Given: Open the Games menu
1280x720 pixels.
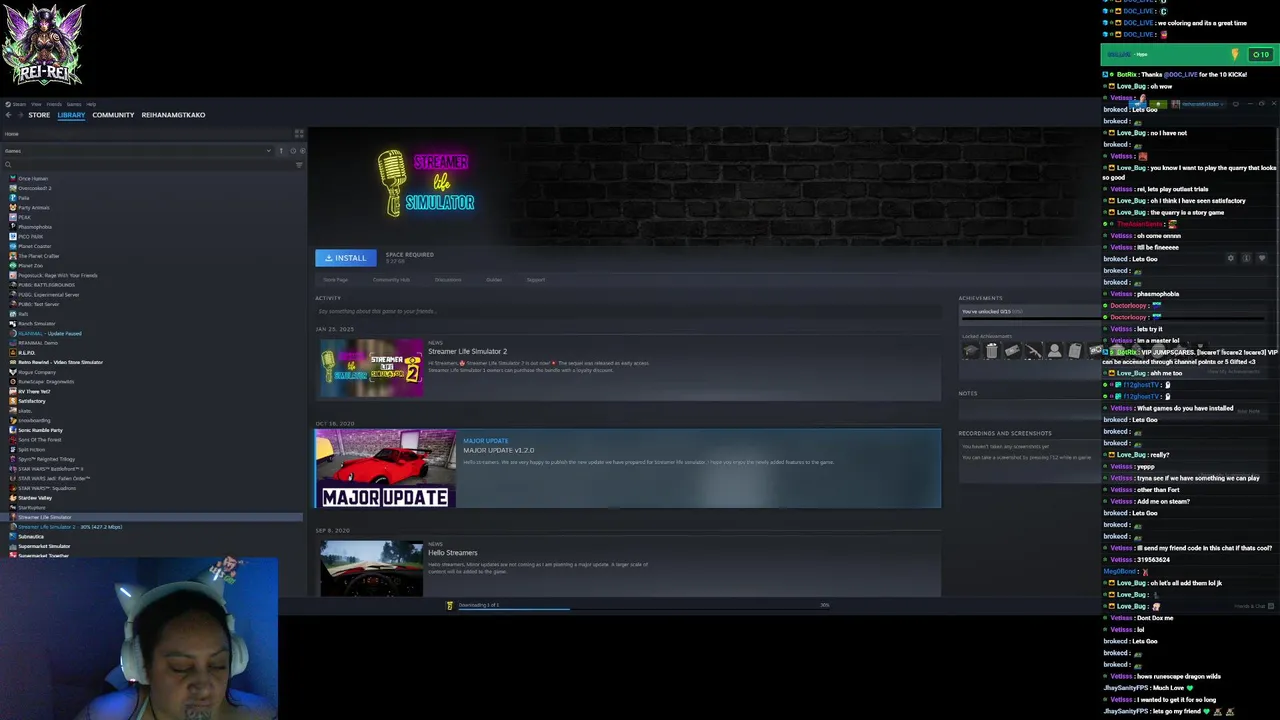Looking at the screenshot, I should pyautogui.click(x=74, y=104).
